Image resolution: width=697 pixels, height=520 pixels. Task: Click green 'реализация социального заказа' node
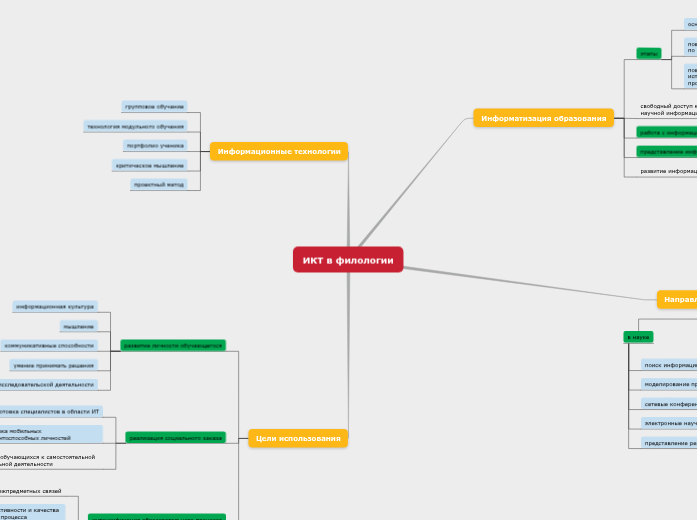pos(175,438)
